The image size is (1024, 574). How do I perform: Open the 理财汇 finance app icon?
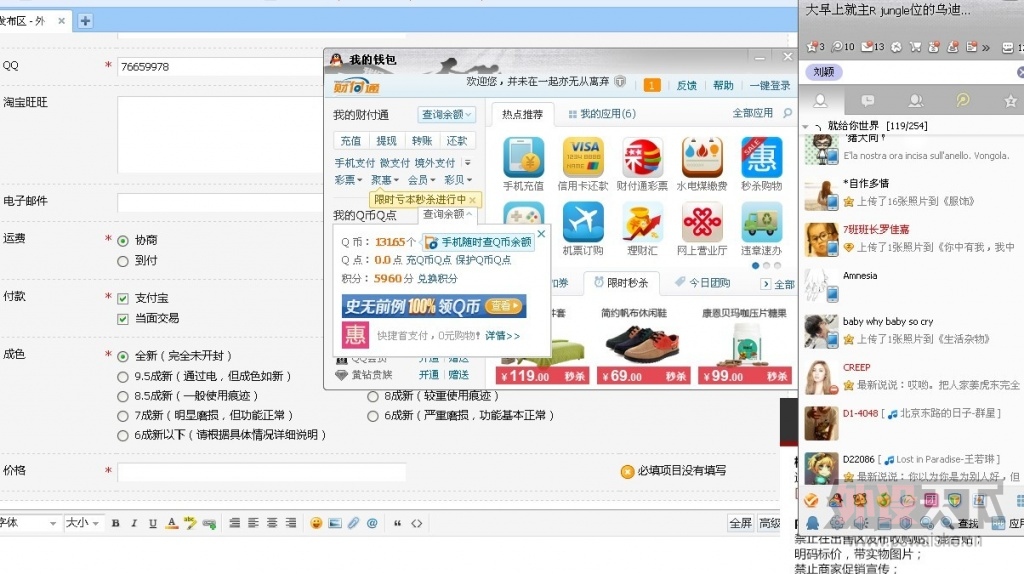click(642, 222)
